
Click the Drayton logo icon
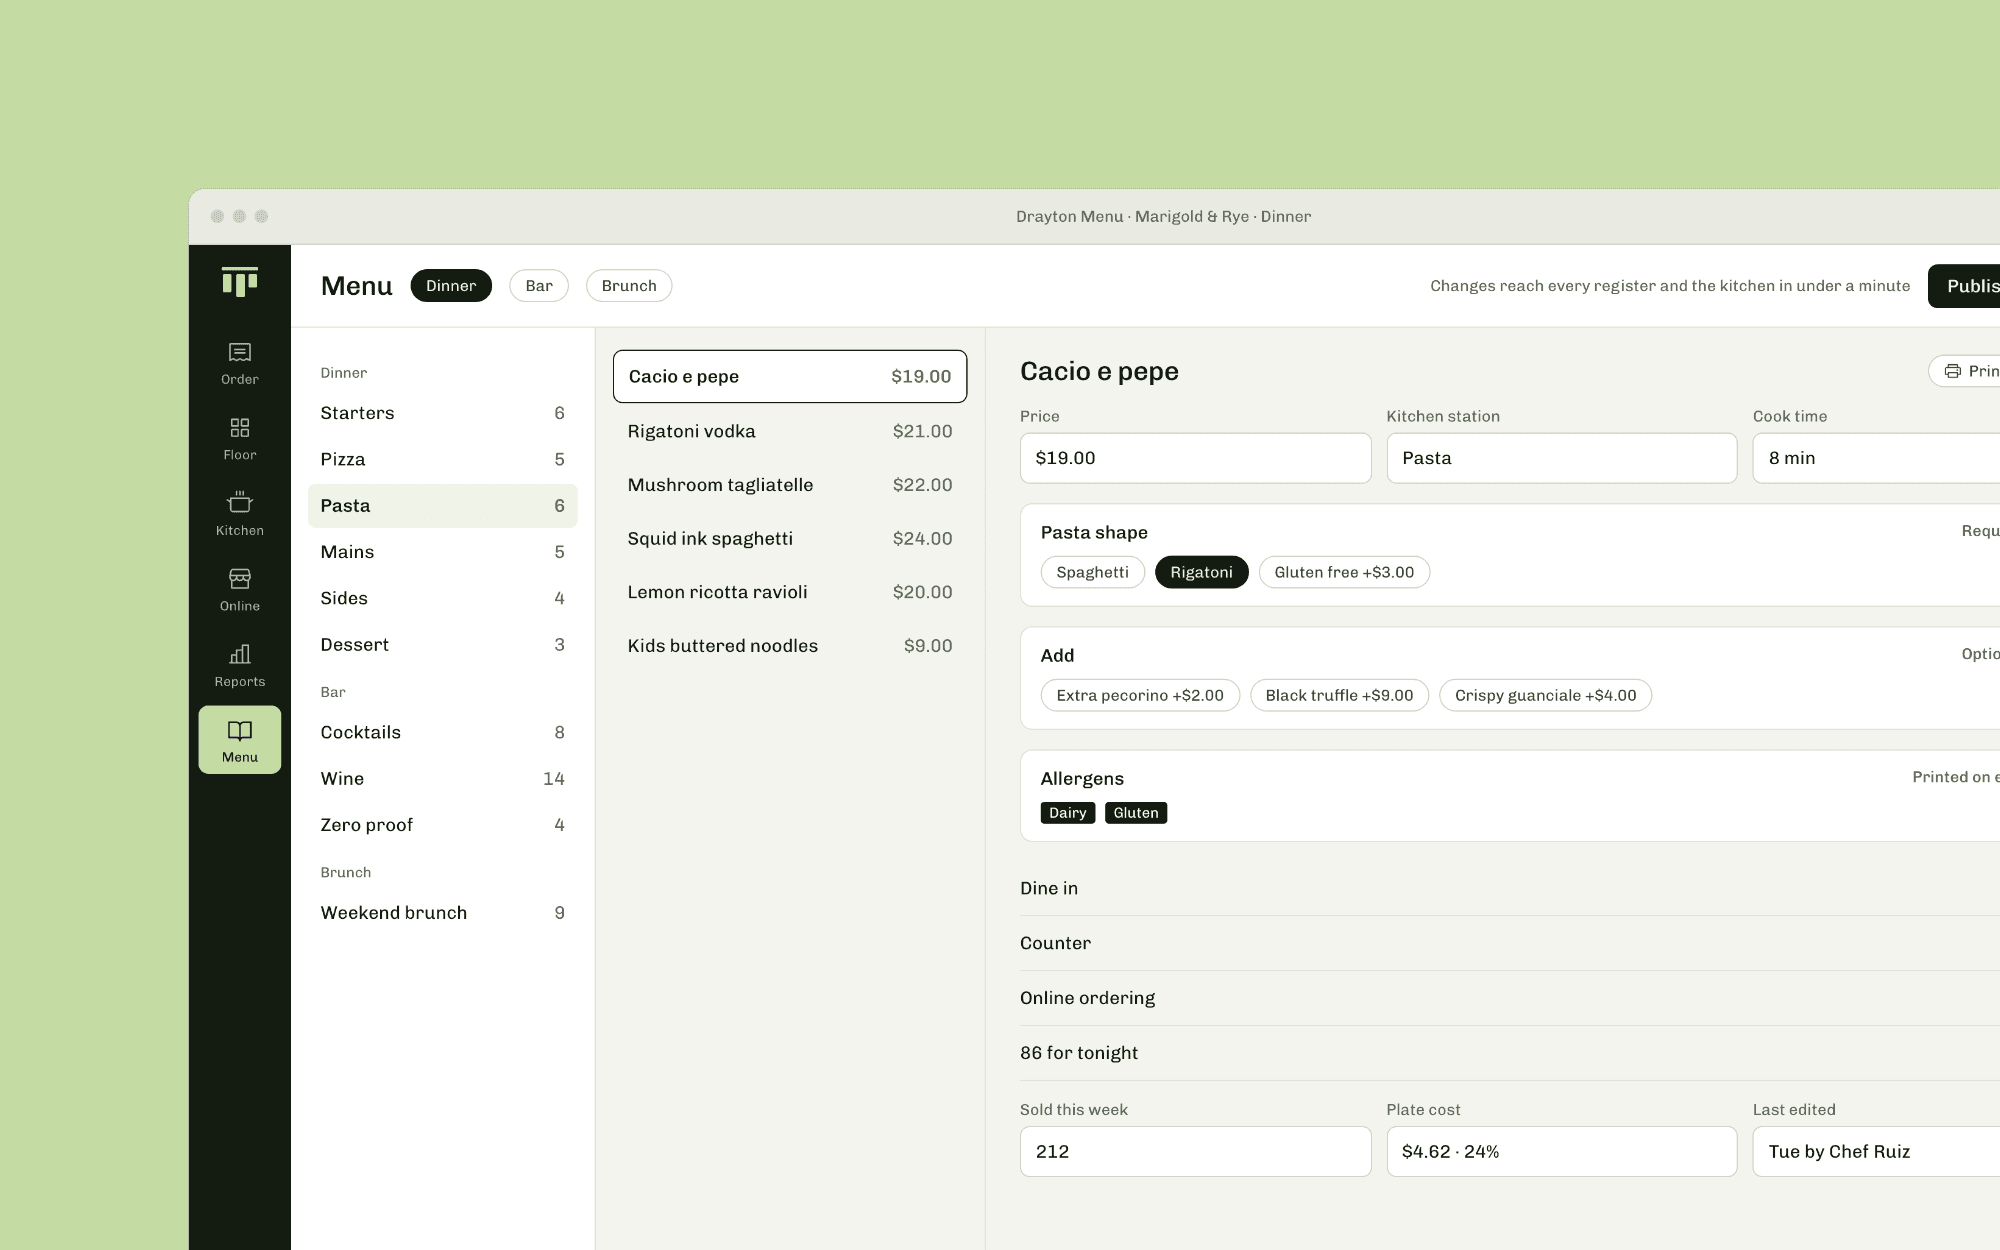pos(240,282)
